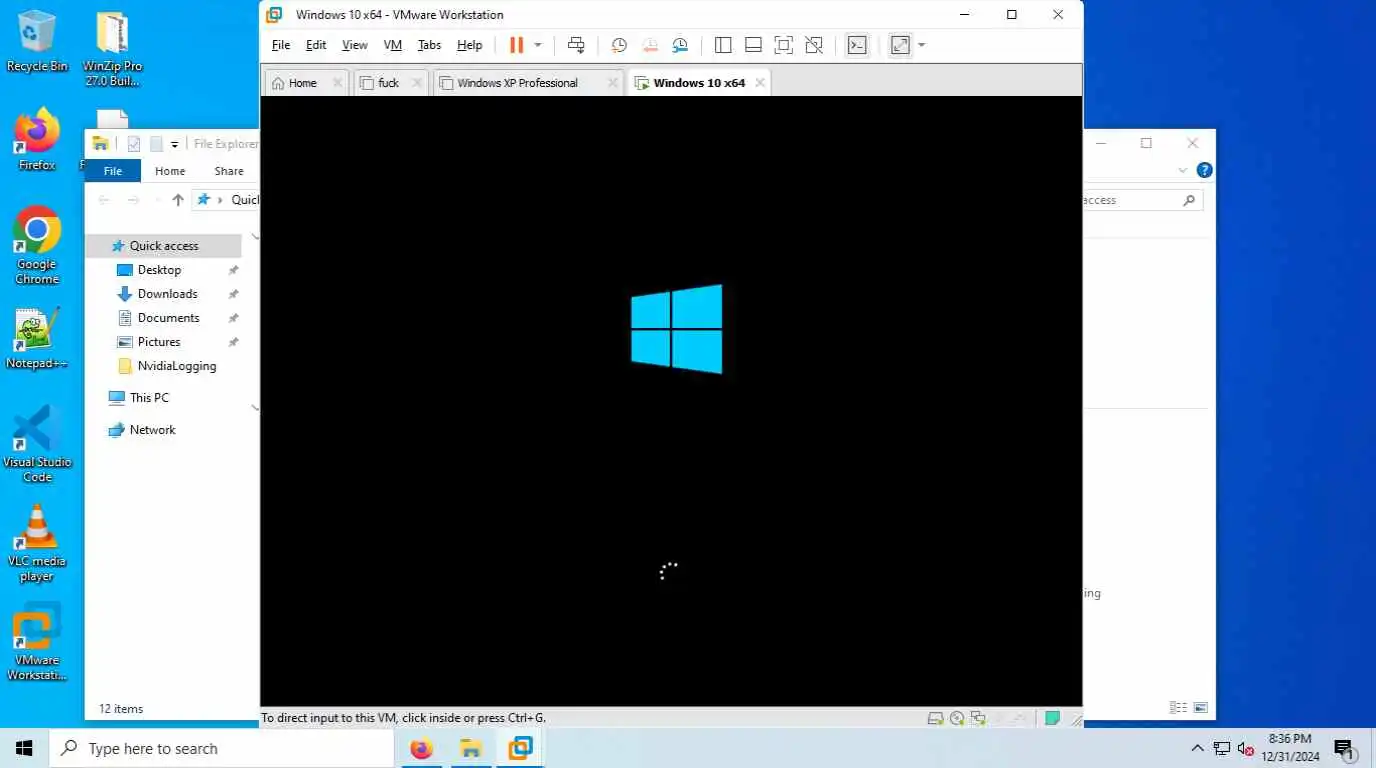Click the taskbar search box
This screenshot has height=768, width=1376.
click(x=221, y=748)
